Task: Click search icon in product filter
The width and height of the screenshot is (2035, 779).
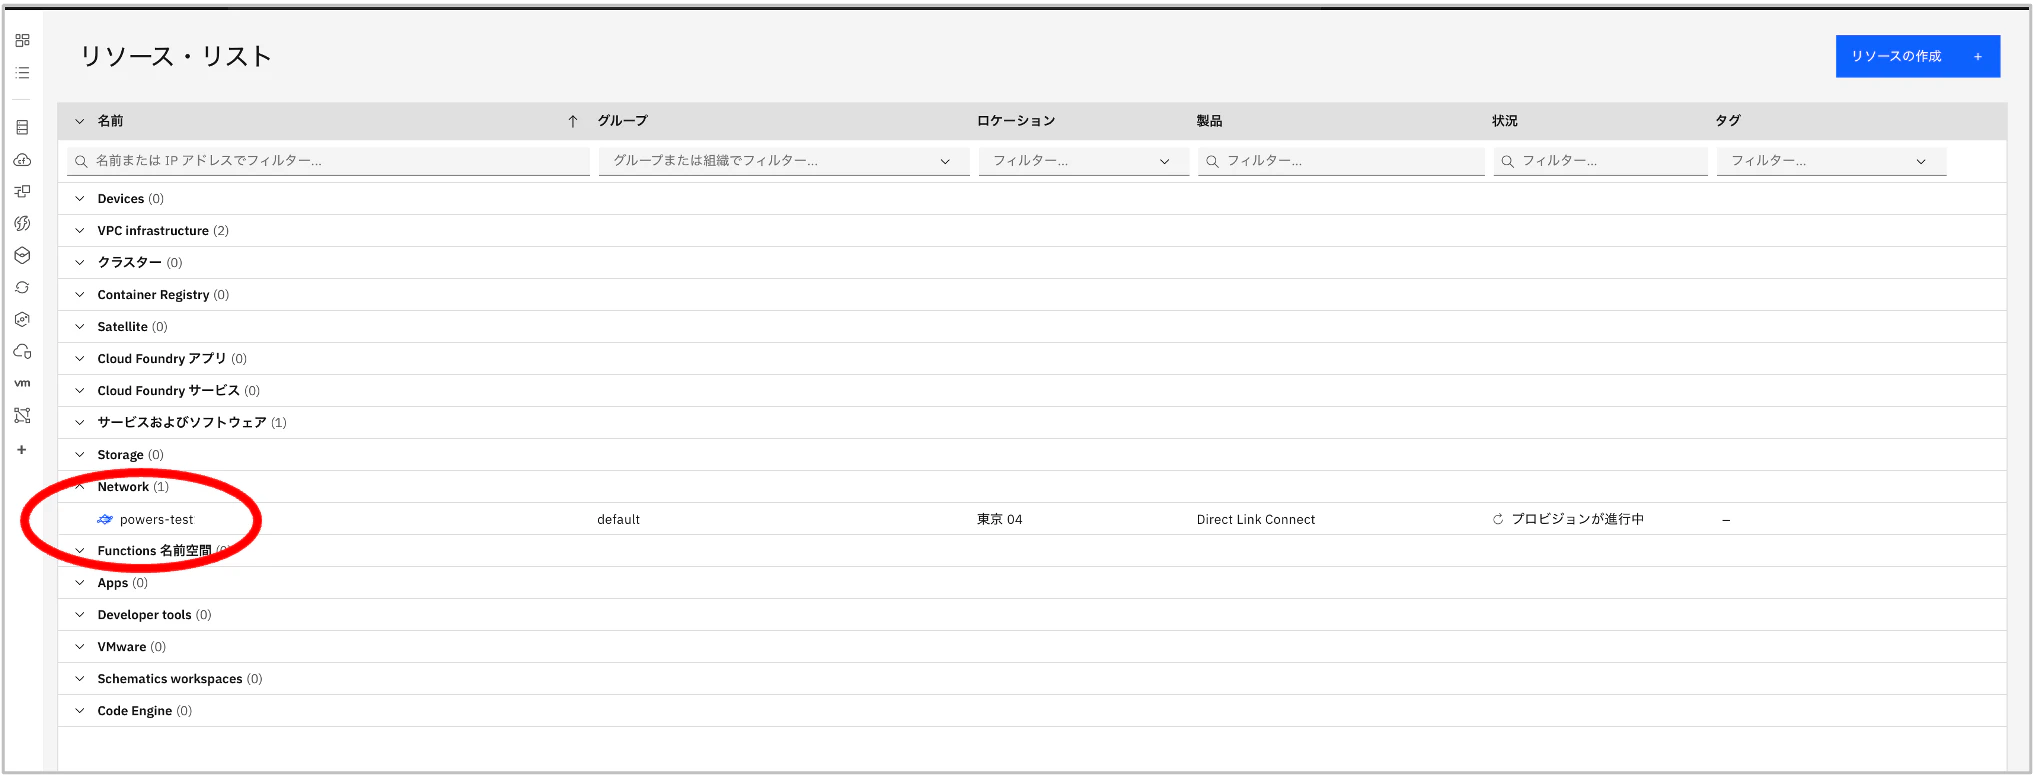Action: coord(1212,161)
